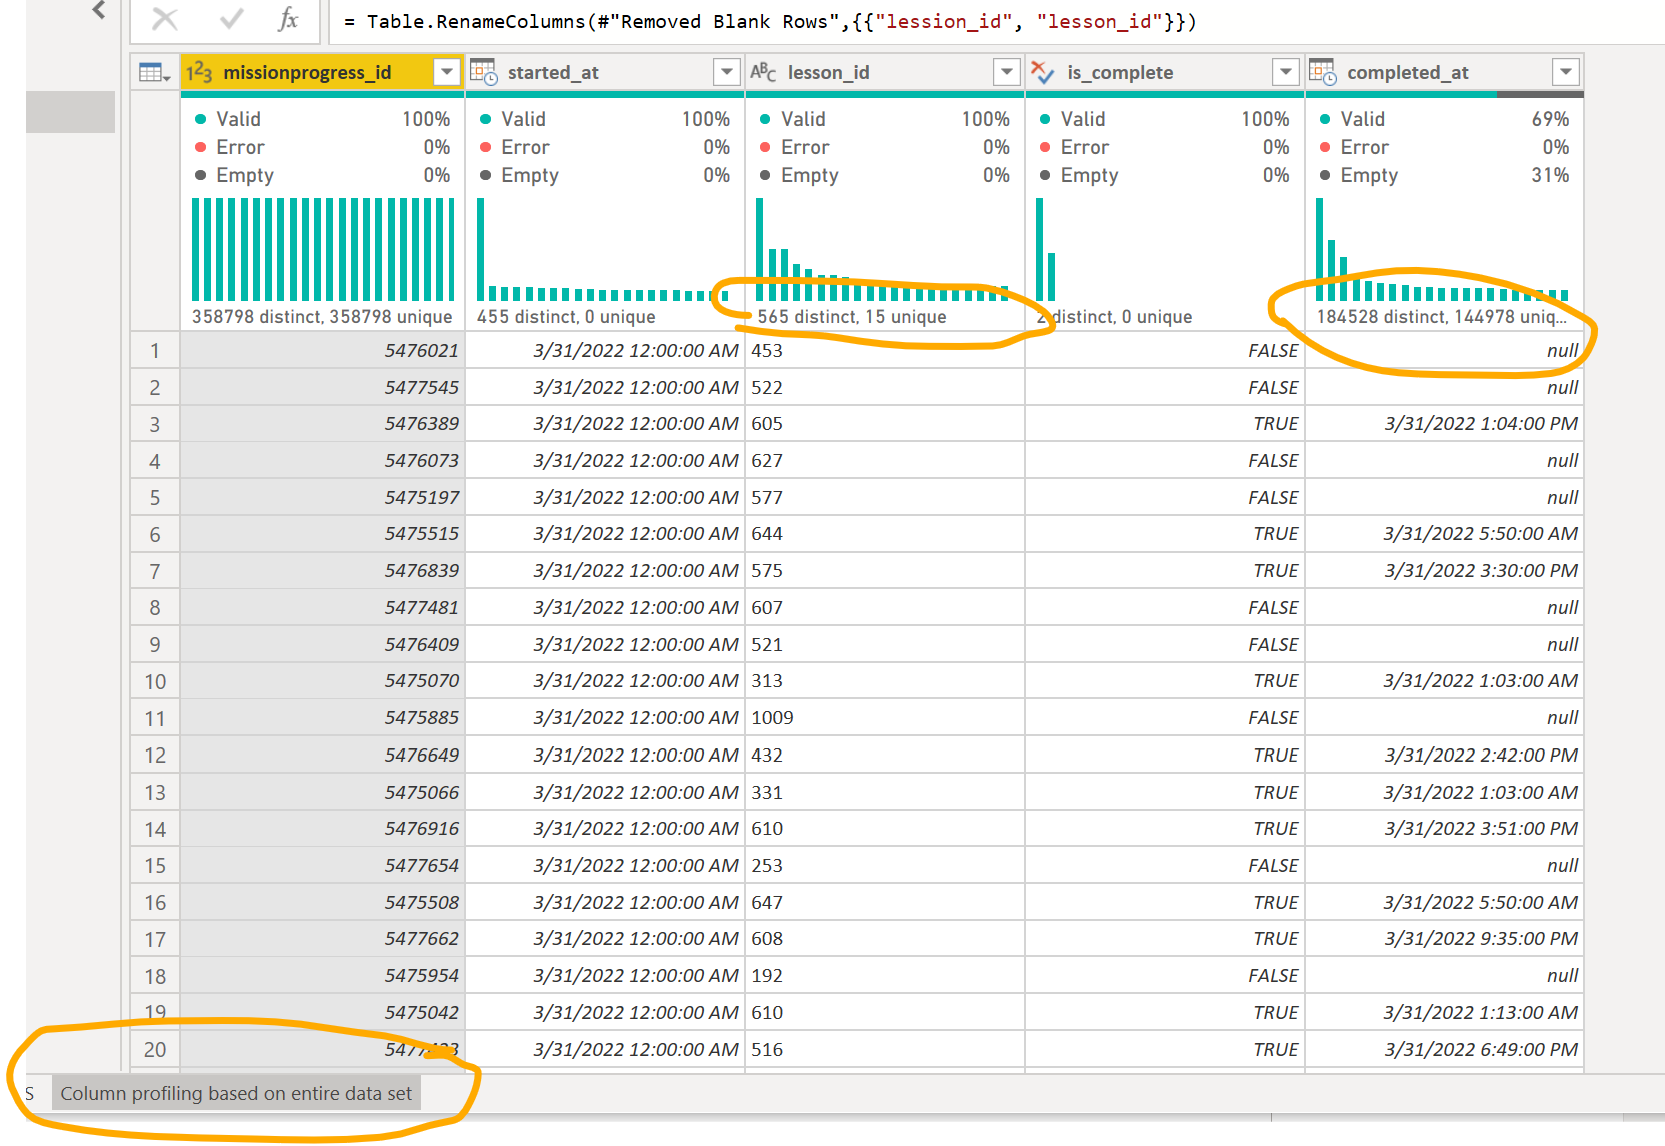Viewport: 1665px width, 1146px height.
Task: Click inside the formula bar text
Action: point(770,21)
